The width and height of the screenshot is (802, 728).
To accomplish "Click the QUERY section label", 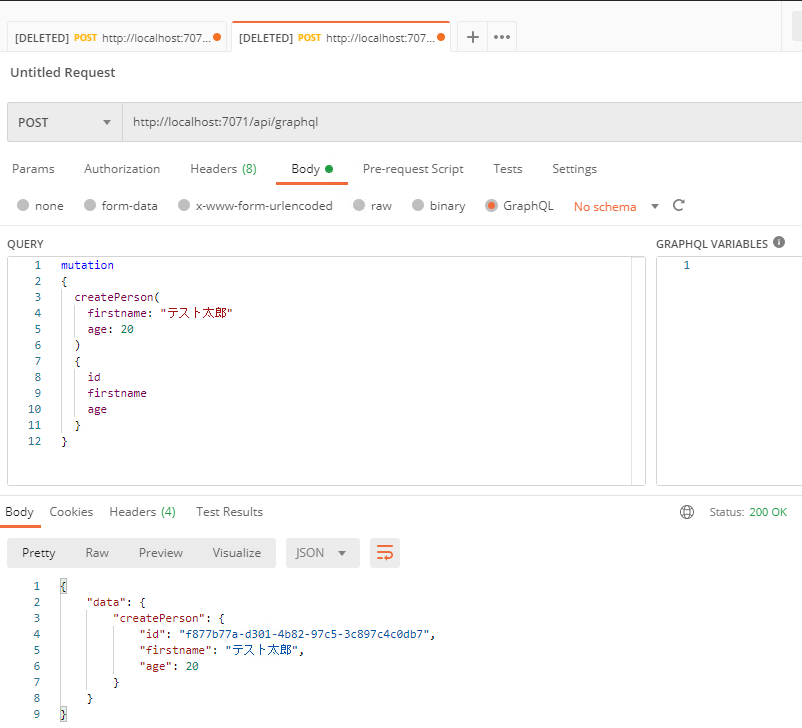I will tap(25, 244).
